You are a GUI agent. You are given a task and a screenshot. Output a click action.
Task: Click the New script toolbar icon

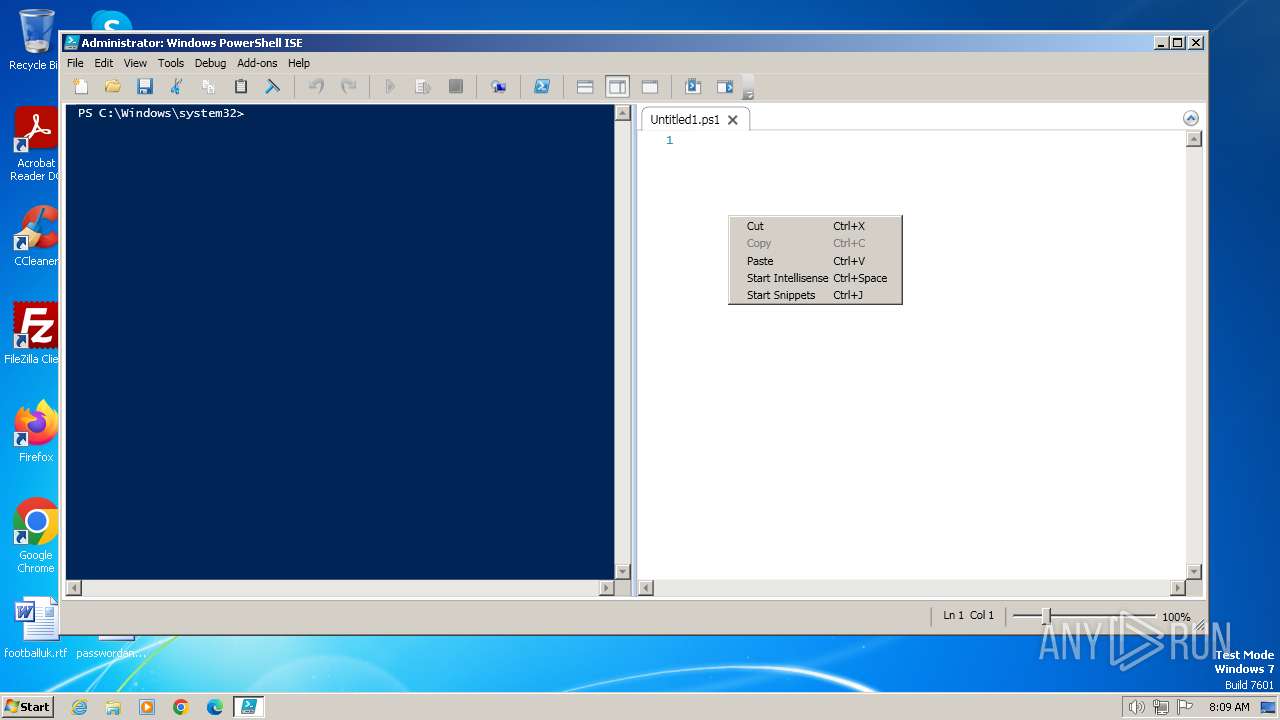[x=81, y=87]
